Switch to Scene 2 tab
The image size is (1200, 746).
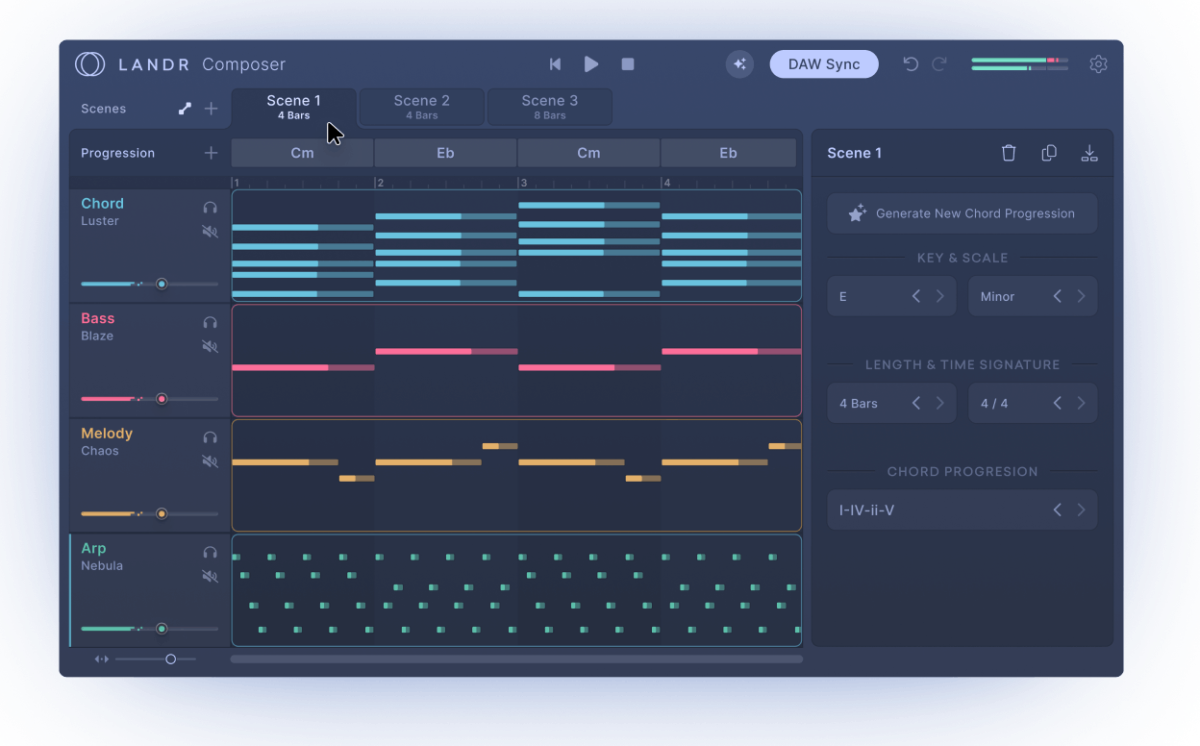point(422,107)
